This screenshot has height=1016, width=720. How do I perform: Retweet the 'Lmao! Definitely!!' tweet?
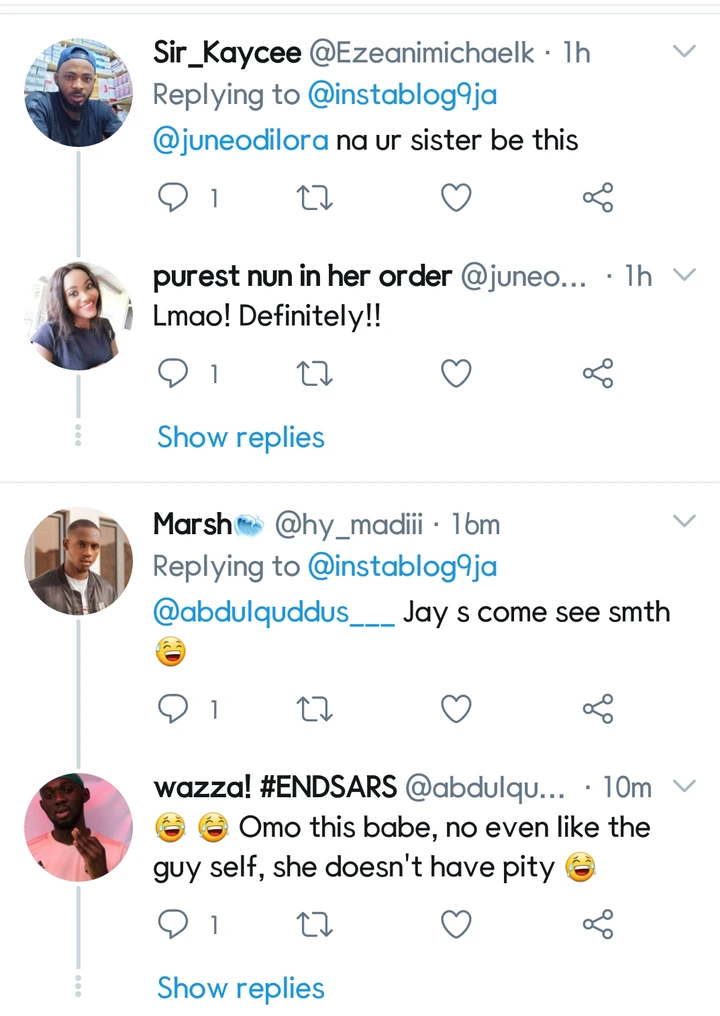coord(316,374)
